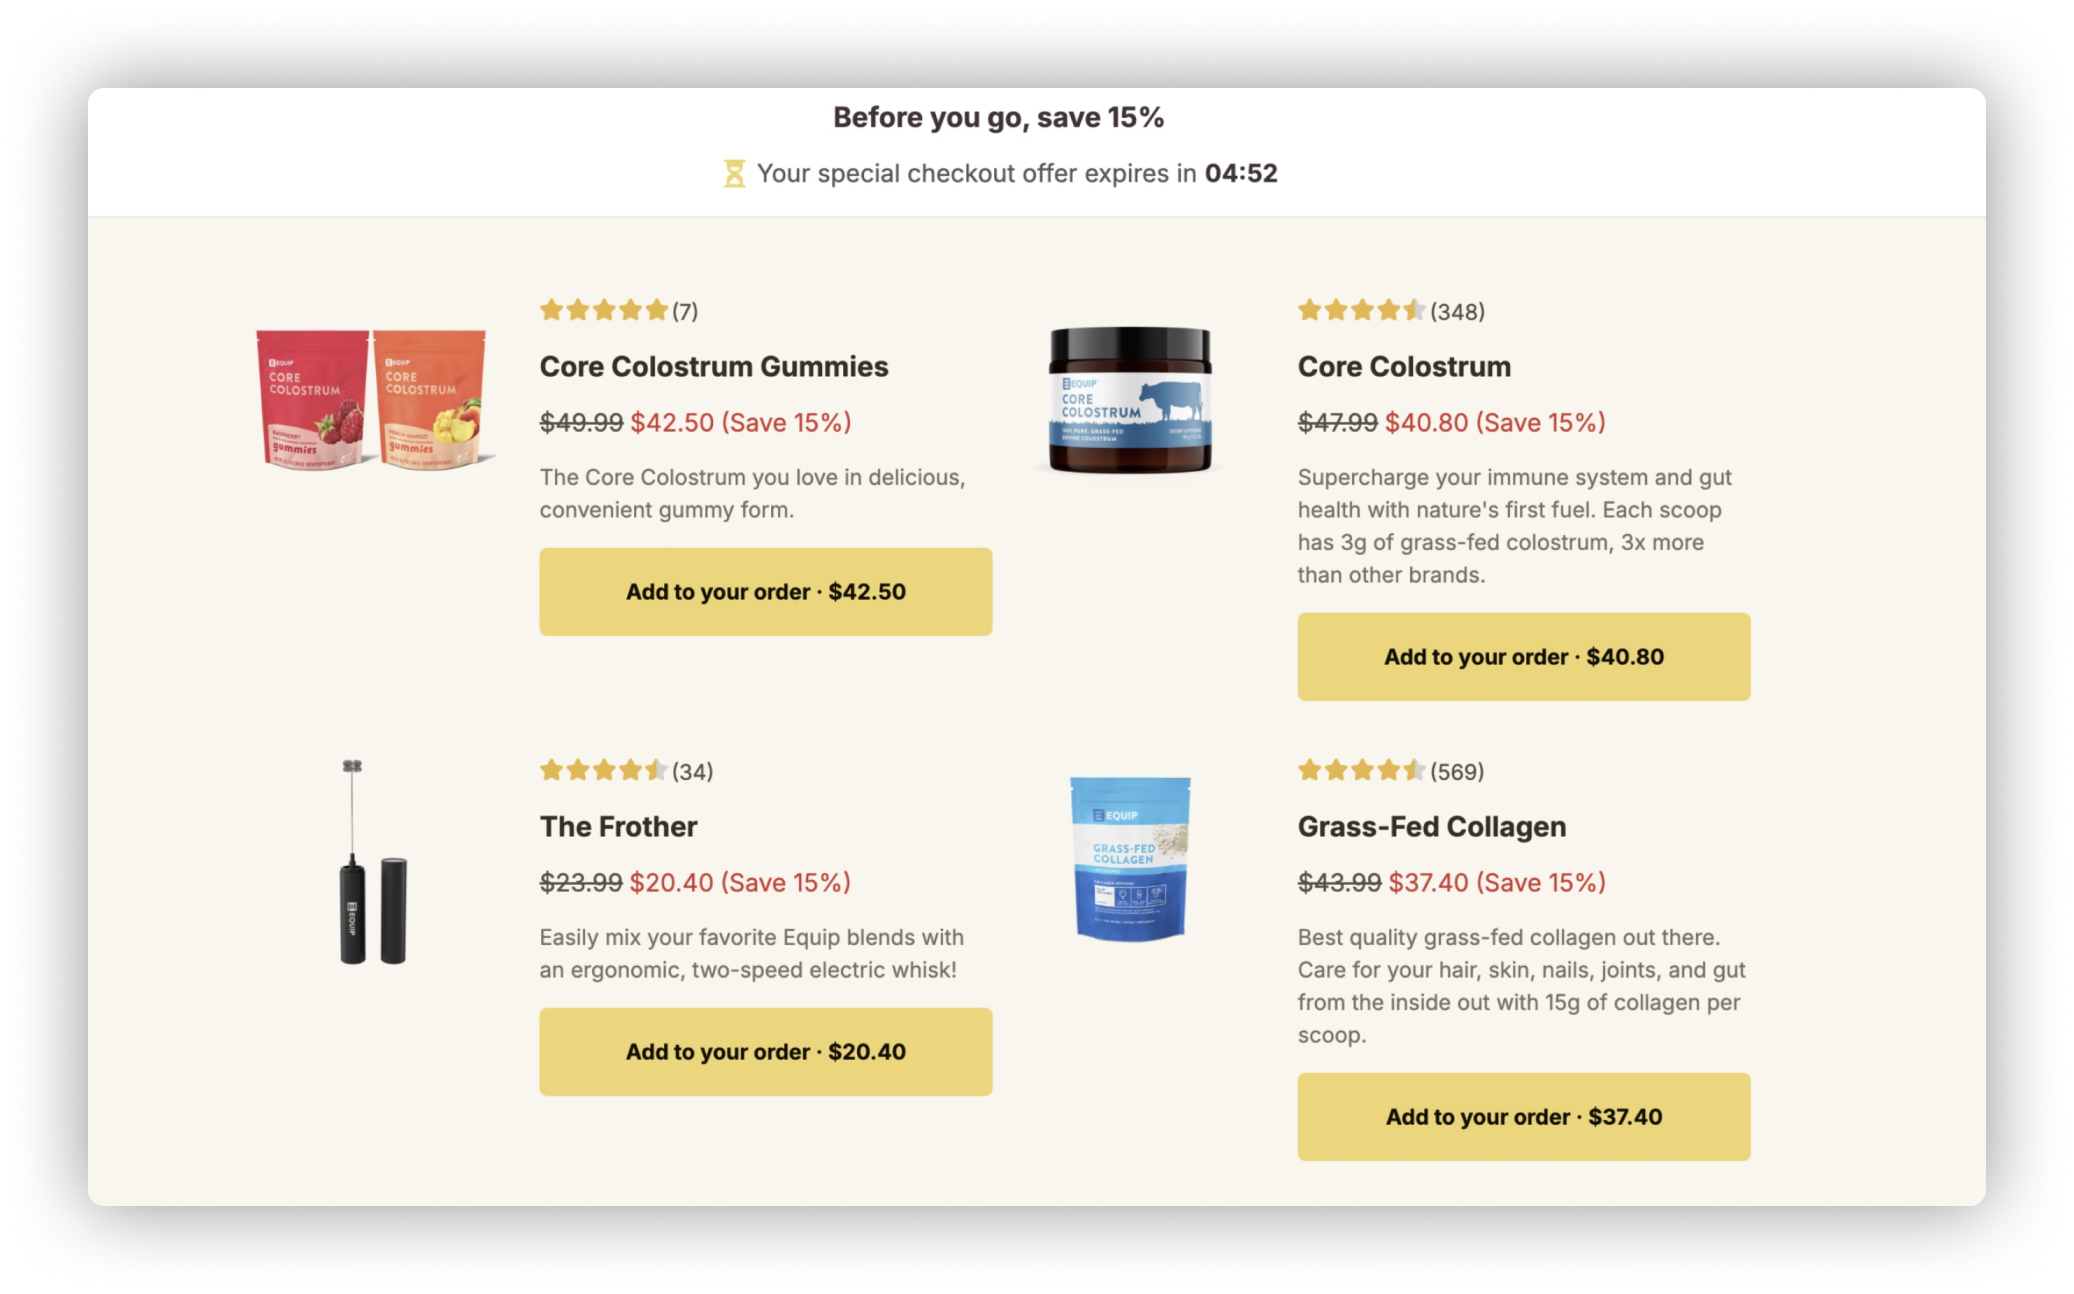Image resolution: width=2074 pixels, height=1294 pixels.
Task: Add Core Colostrum for $40.80
Action: pos(1523,657)
